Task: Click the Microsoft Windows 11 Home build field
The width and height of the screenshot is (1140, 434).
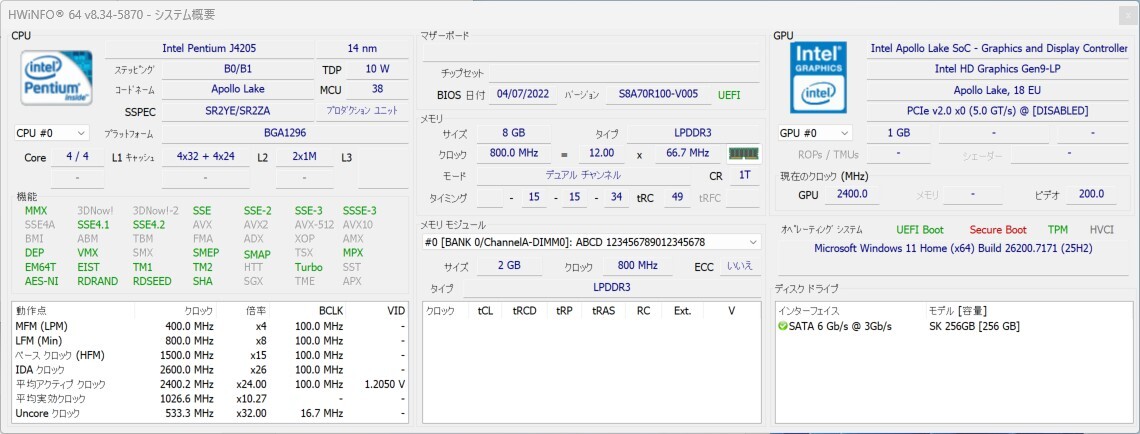Action: (x=952, y=249)
